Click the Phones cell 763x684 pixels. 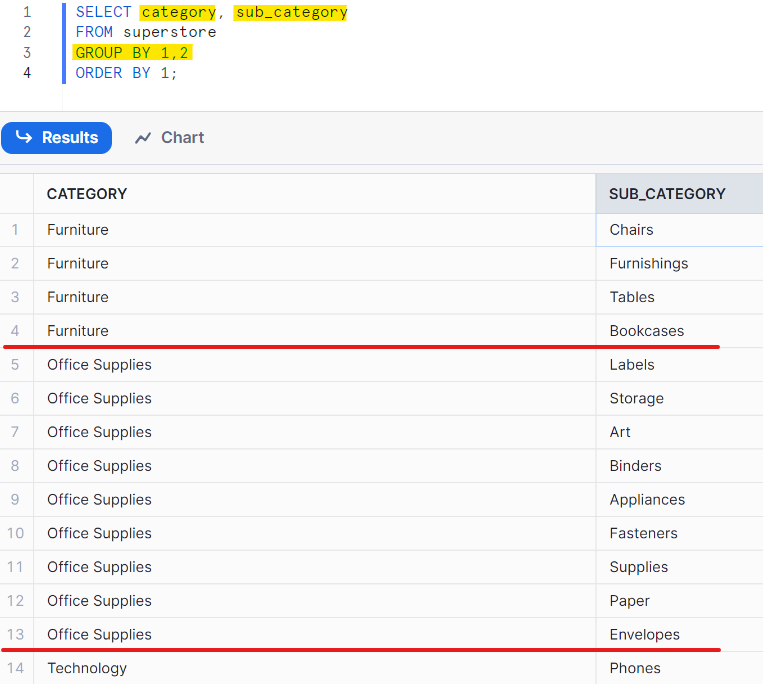(635, 668)
